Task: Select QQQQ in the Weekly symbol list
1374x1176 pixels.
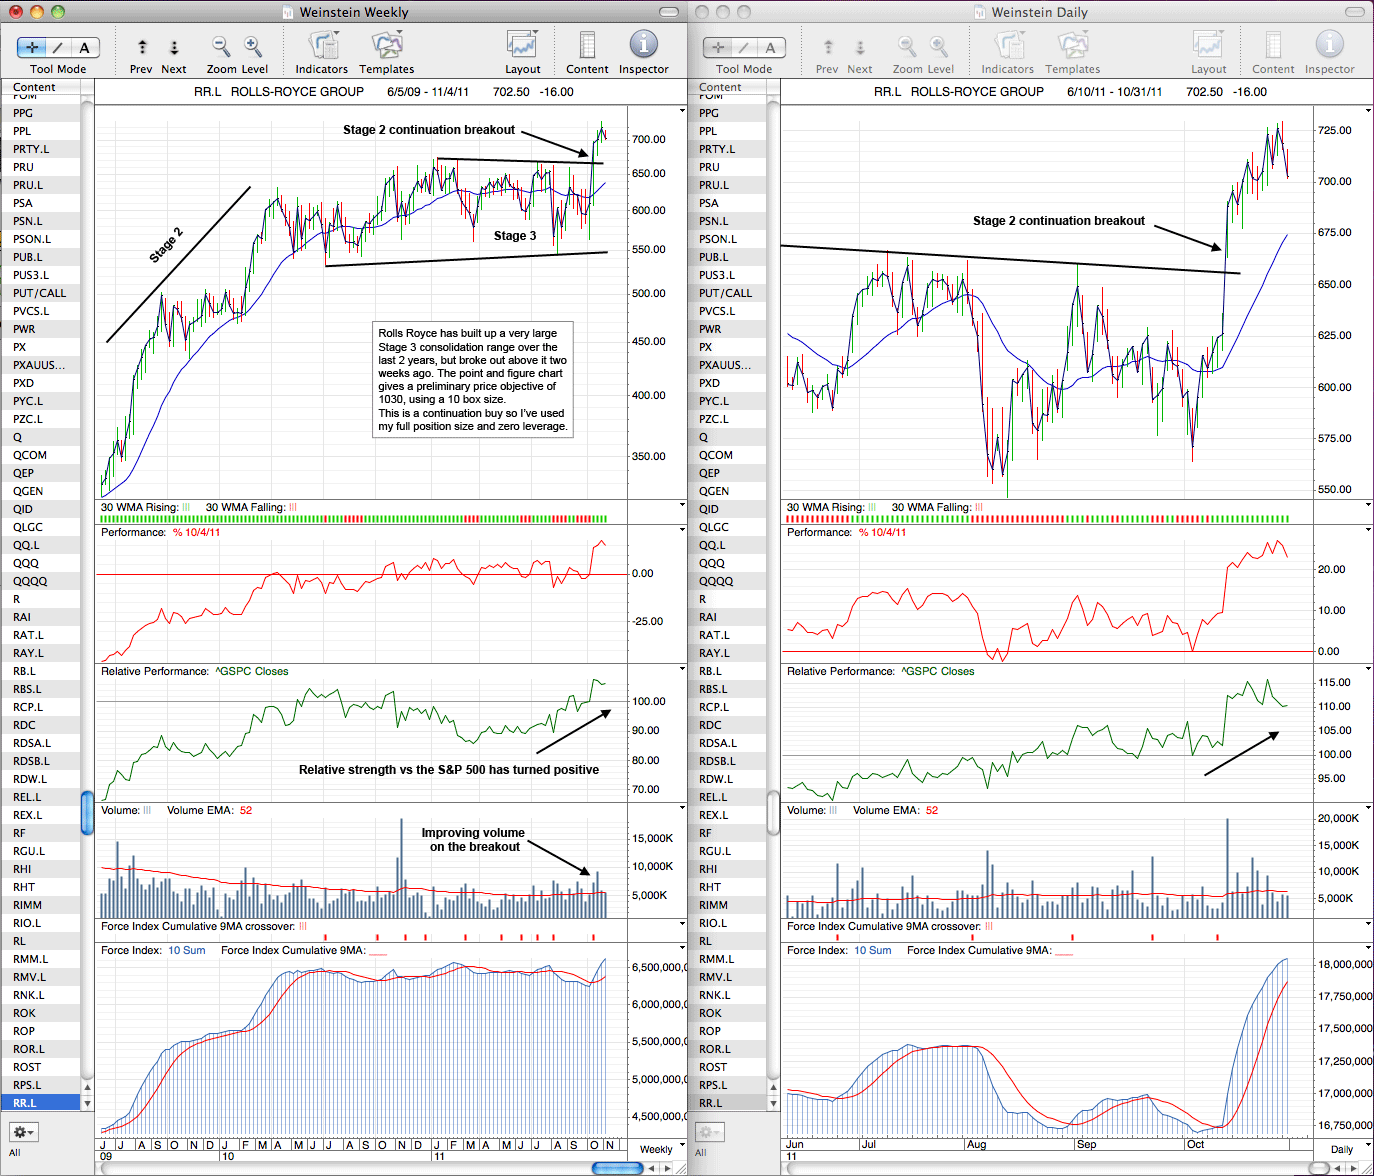Action: click(40, 581)
